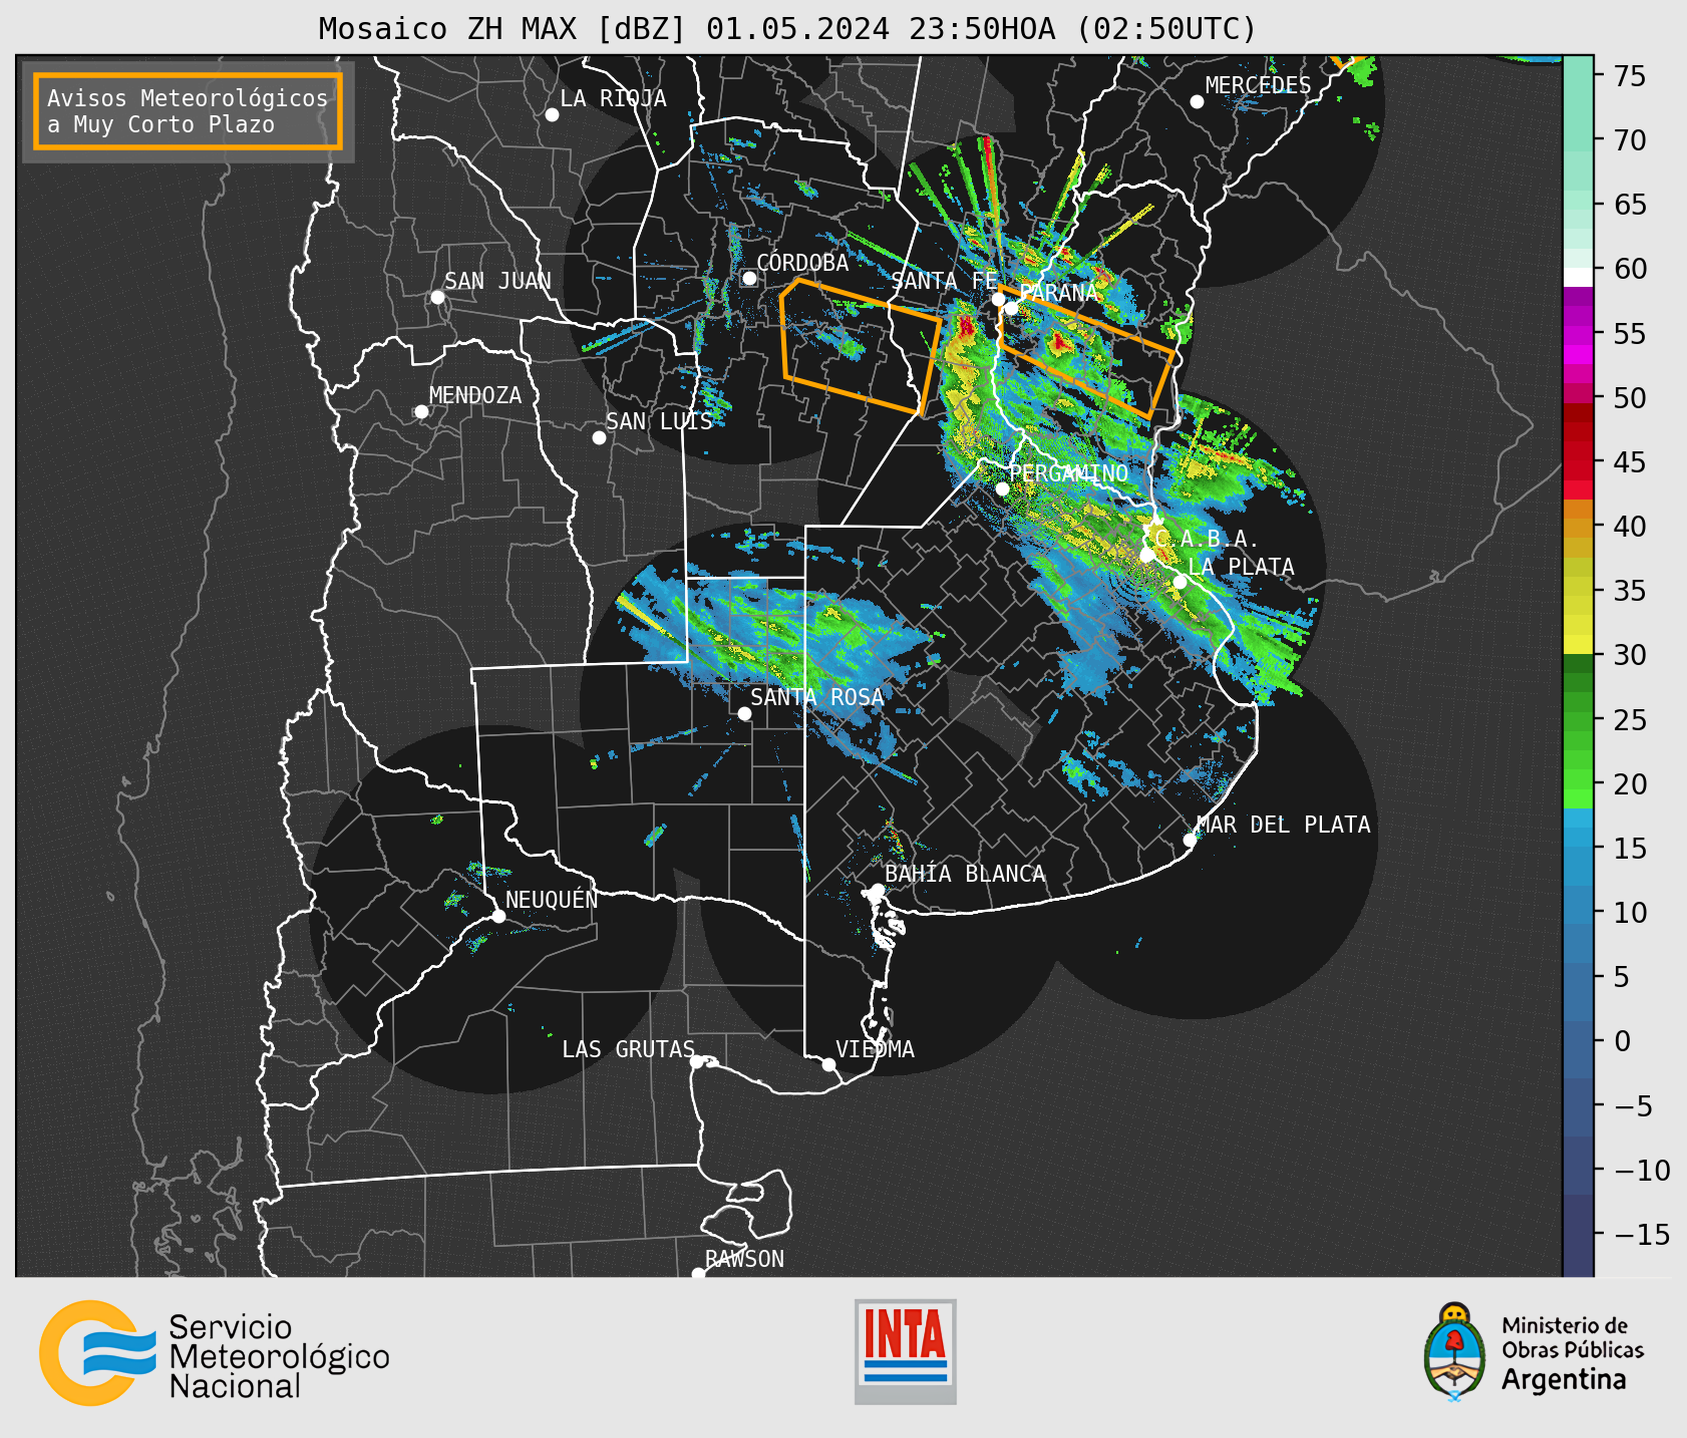Click the 55 dBZ magenta color band
Screen dimensions: 1687x1438
point(1578,333)
